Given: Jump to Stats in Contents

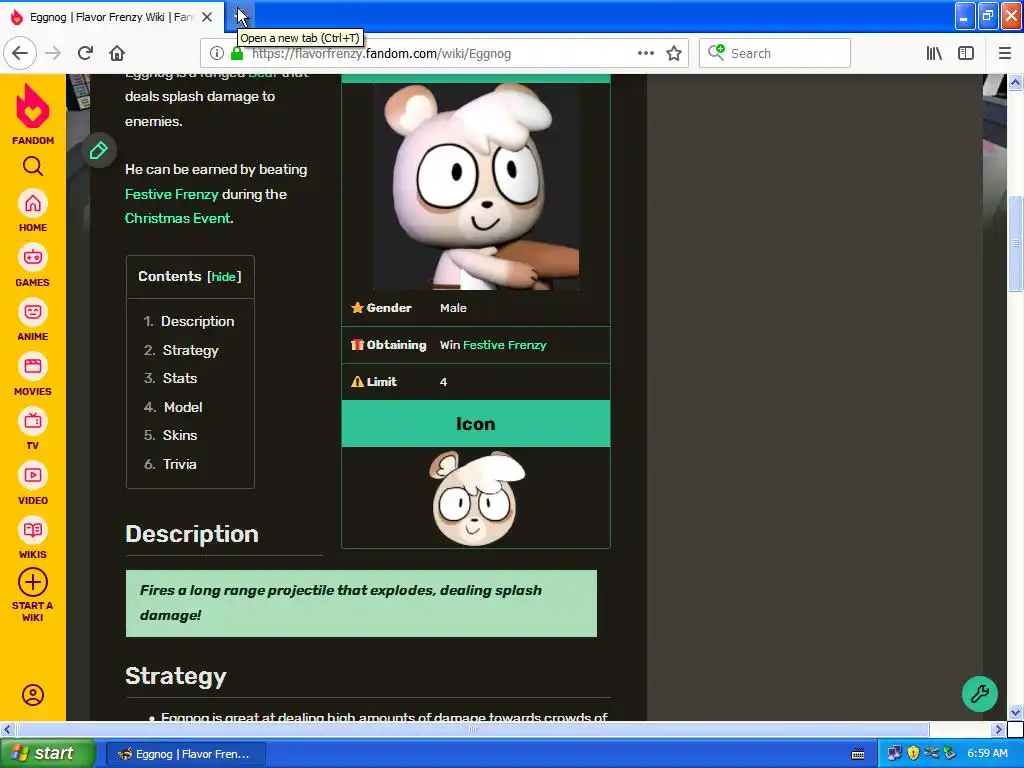Looking at the screenshot, I should pyautogui.click(x=180, y=379).
